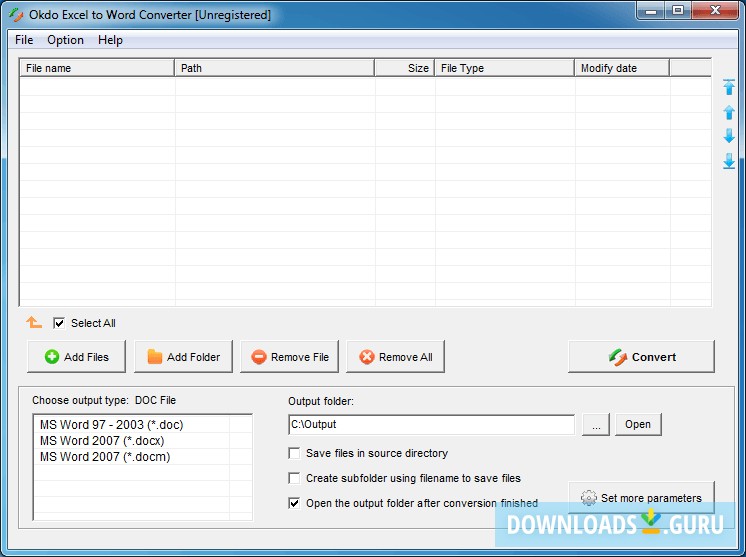Sort by Path column header

tap(275, 68)
